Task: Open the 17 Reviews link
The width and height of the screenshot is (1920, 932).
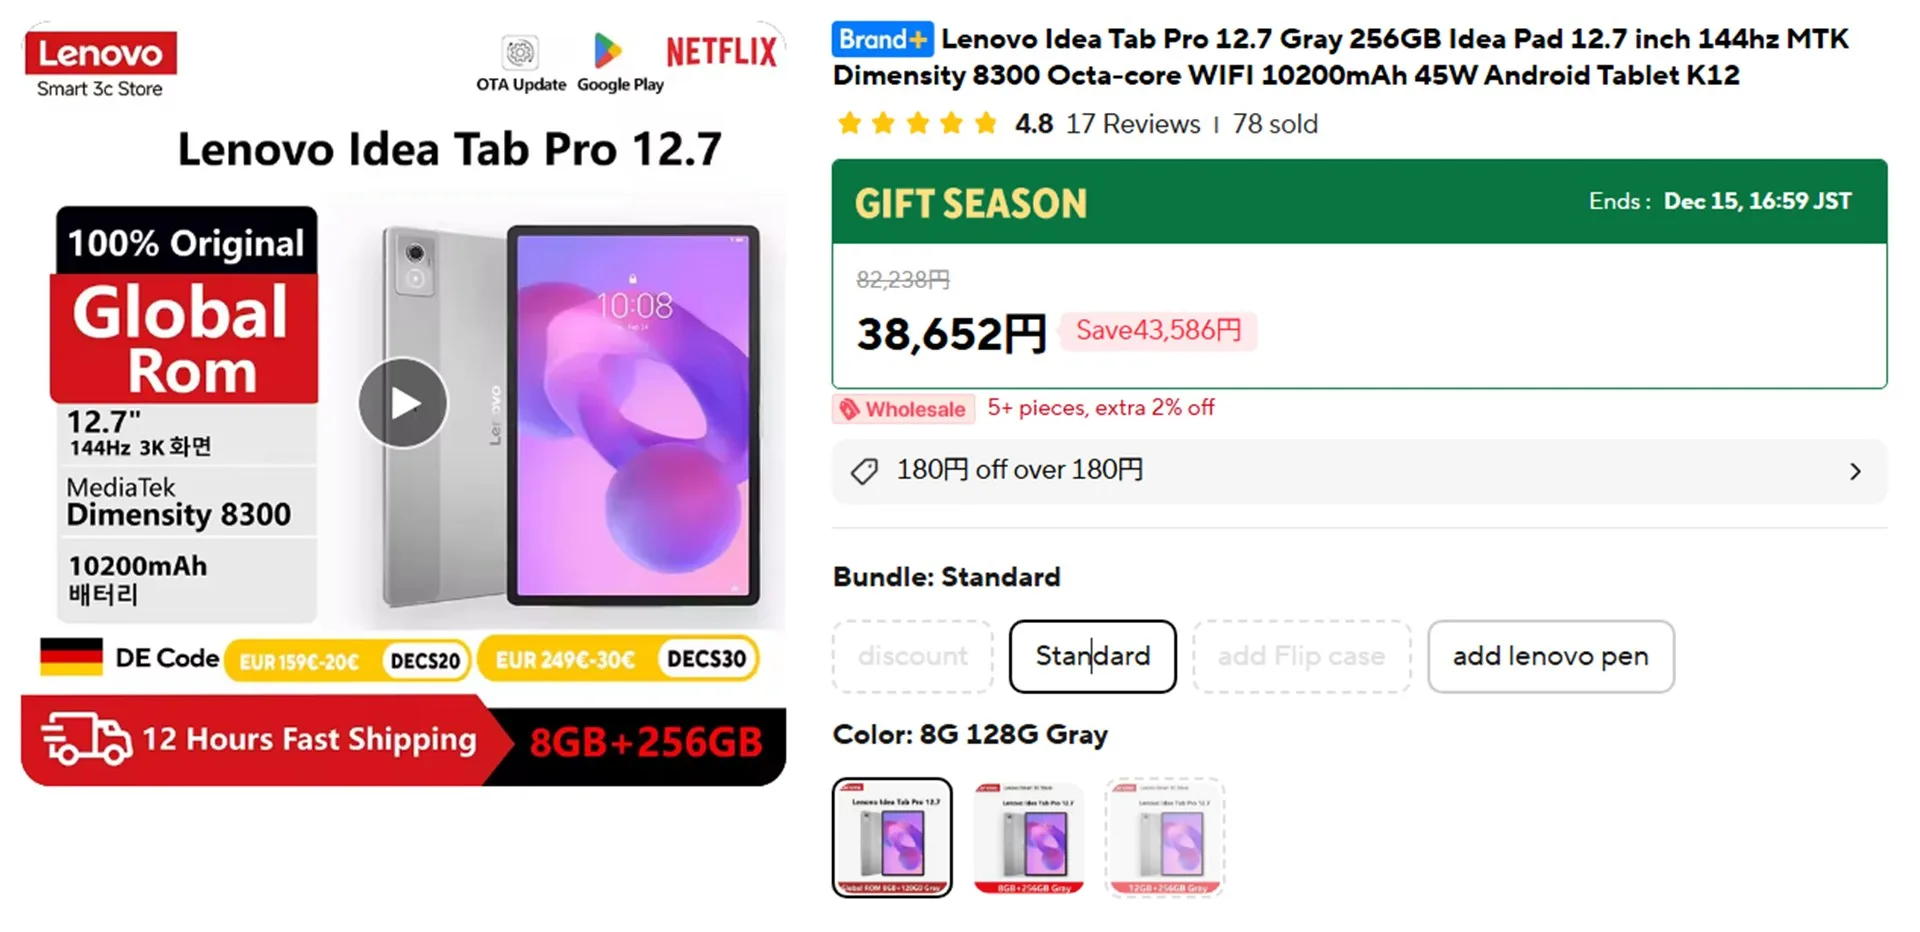Action: [x=1132, y=124]
